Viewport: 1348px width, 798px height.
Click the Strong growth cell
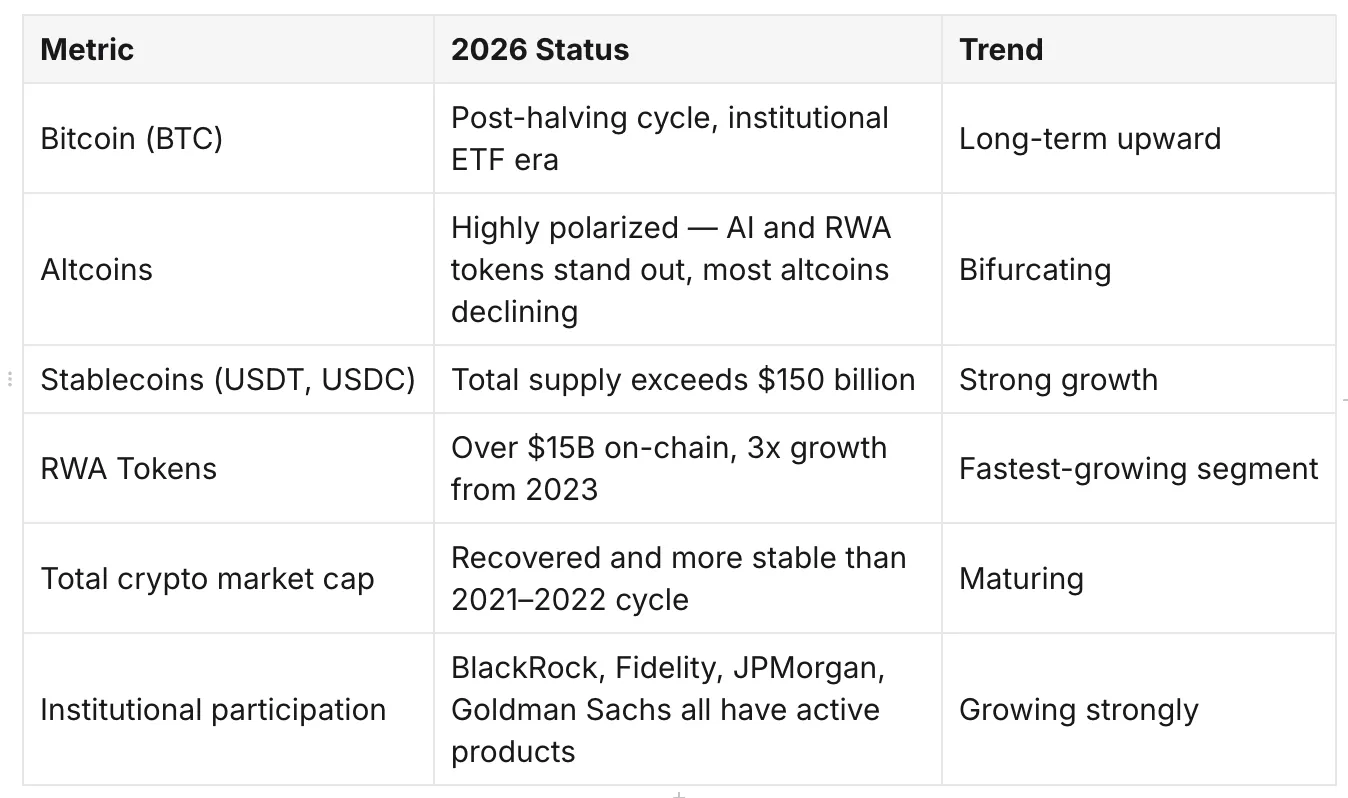click(1138, 379)
